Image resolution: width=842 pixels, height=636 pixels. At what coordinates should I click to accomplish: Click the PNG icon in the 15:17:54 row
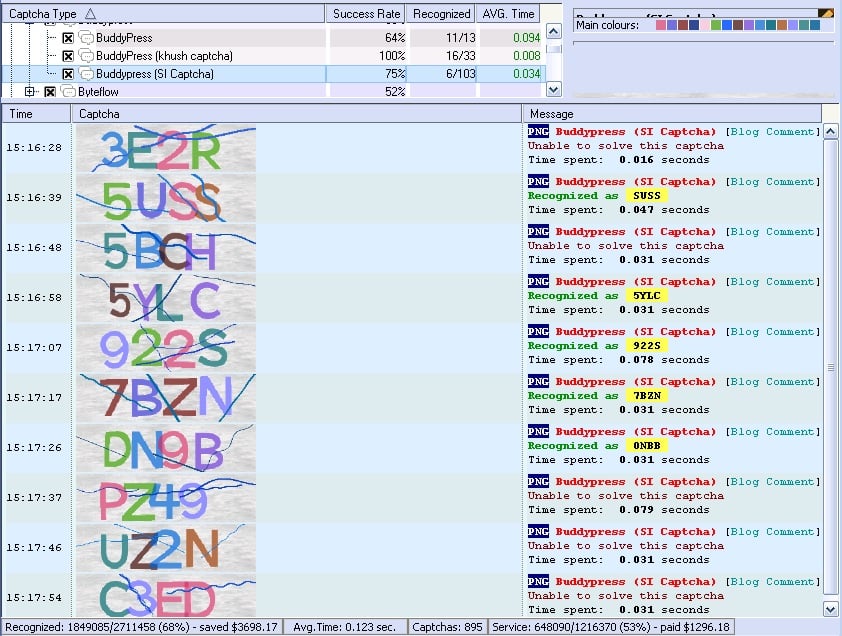tap(538, 581)
